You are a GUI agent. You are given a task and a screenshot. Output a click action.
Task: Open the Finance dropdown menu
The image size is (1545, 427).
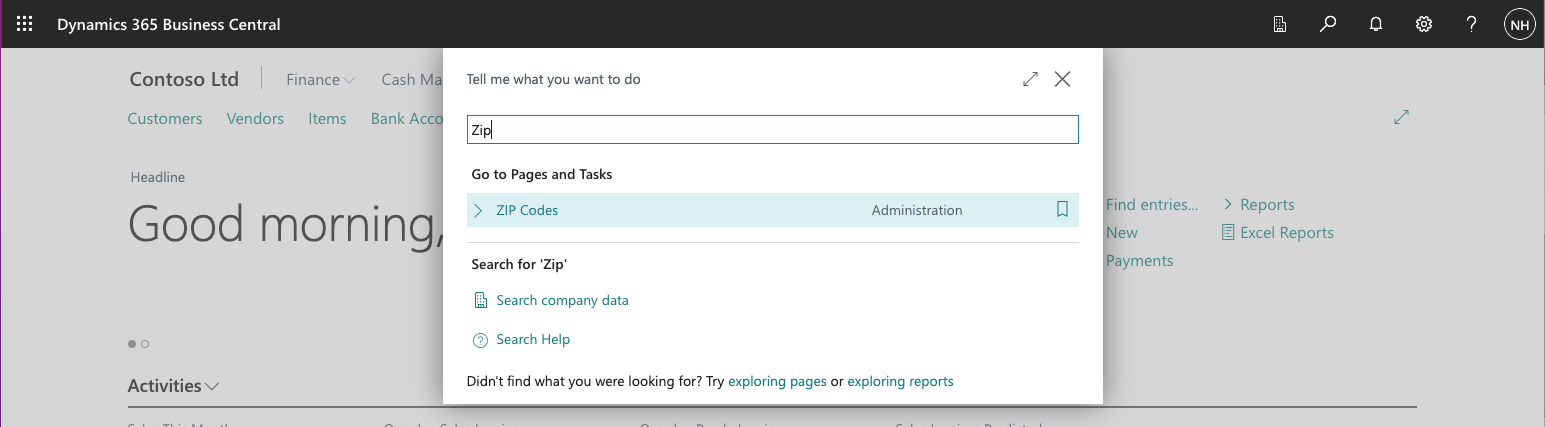pyautogui.click(x=320, y=80)
